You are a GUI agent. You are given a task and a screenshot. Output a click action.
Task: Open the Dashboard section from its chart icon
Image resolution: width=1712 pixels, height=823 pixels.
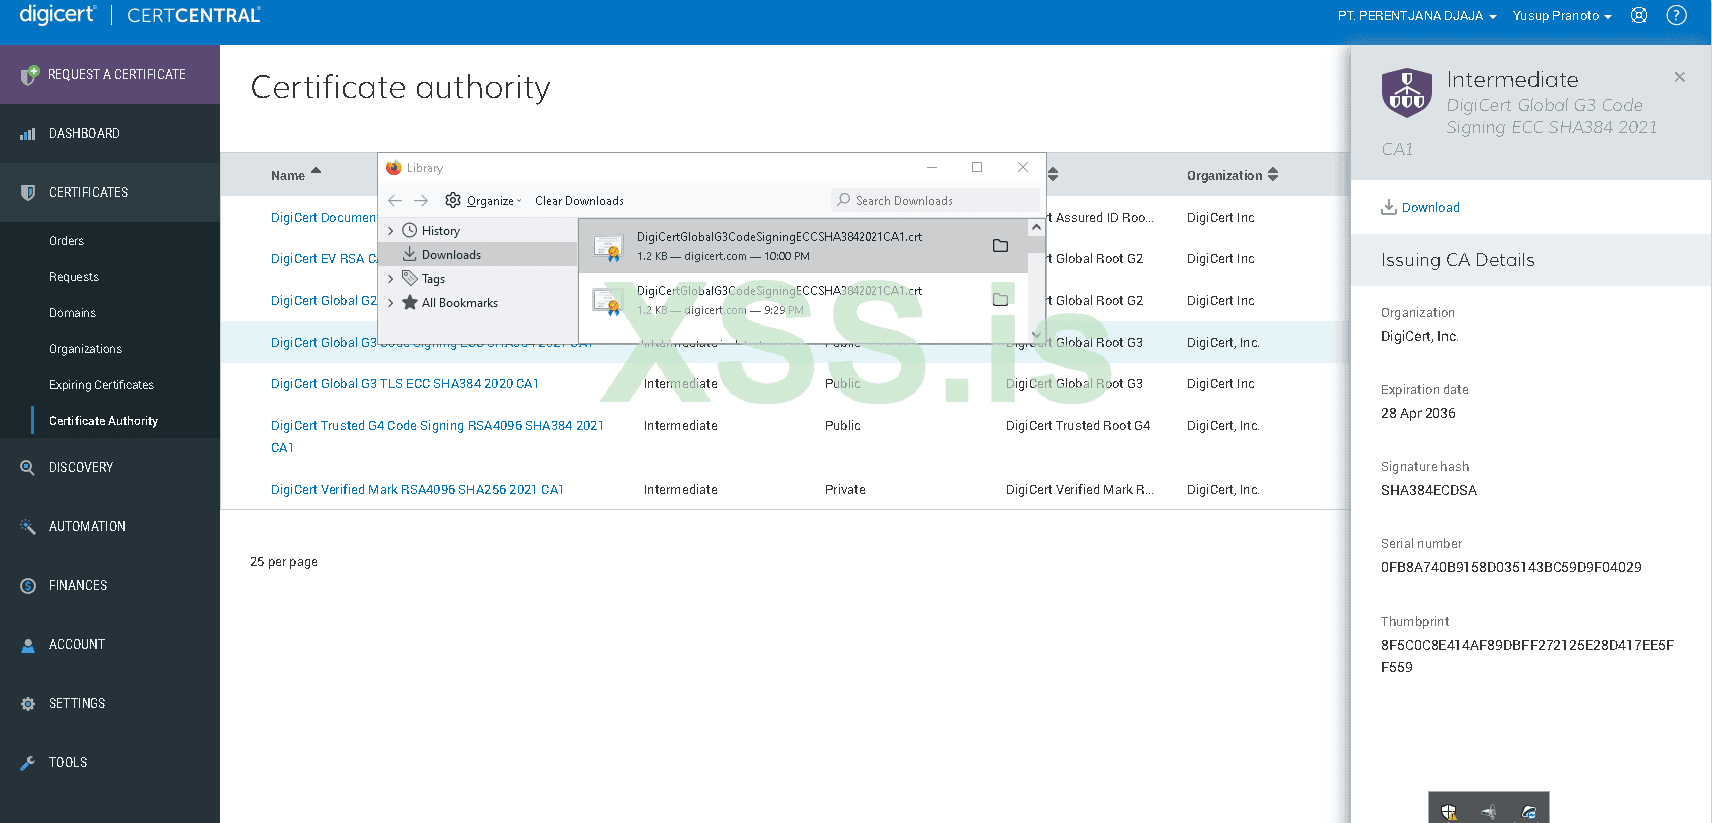pos(28,134)
